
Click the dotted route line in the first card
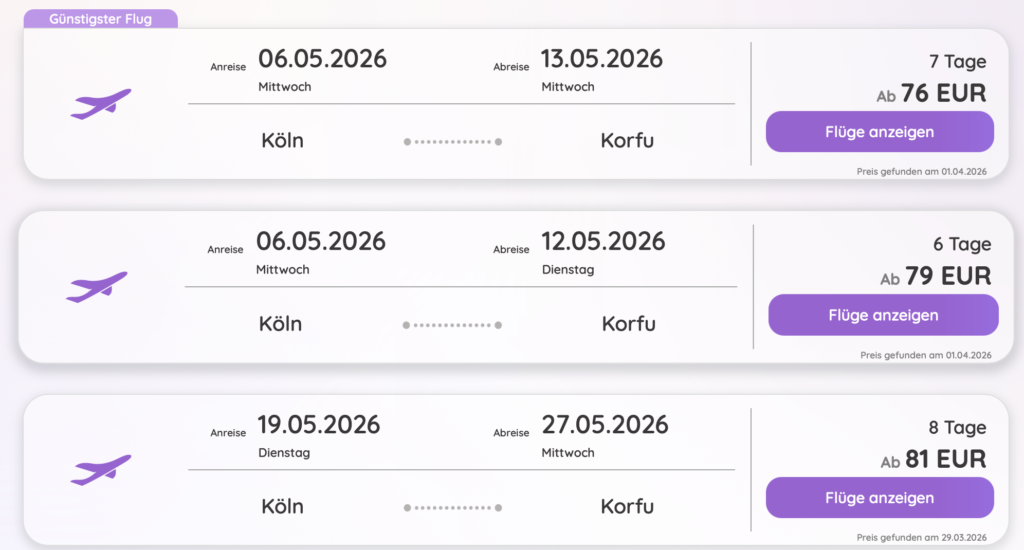pos(453,142)
